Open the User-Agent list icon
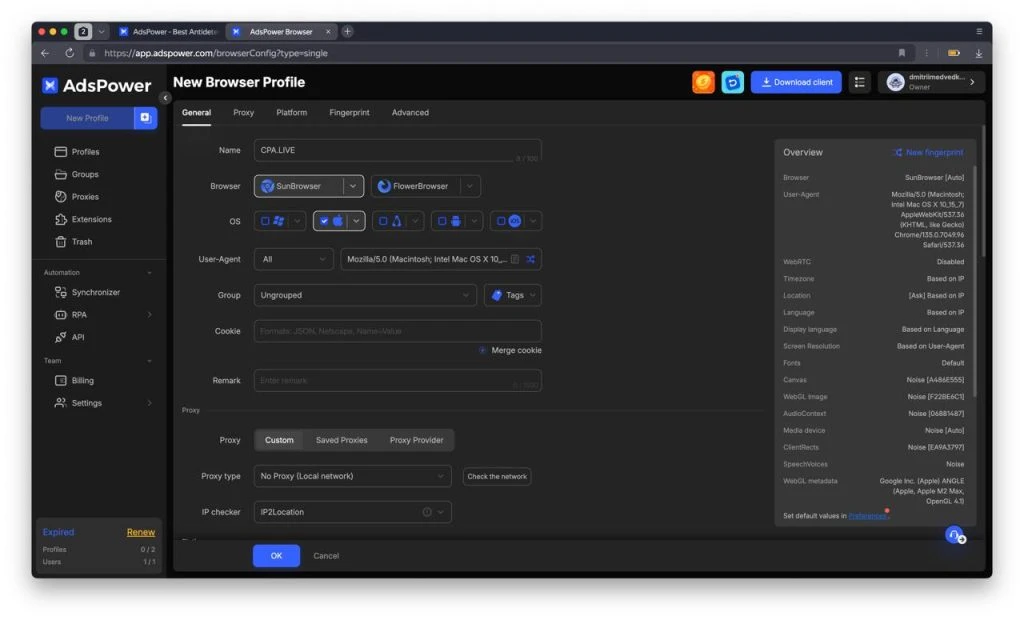This screenshot has height=620, width=1024. [515, 259]
